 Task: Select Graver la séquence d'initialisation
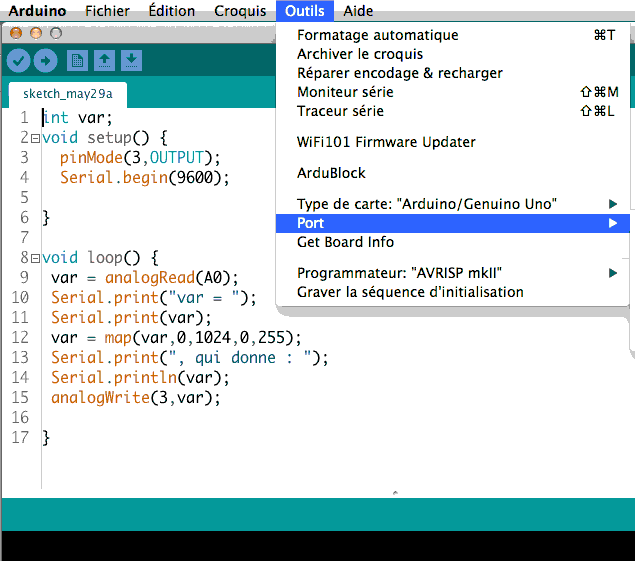click(x=410, y=292)
